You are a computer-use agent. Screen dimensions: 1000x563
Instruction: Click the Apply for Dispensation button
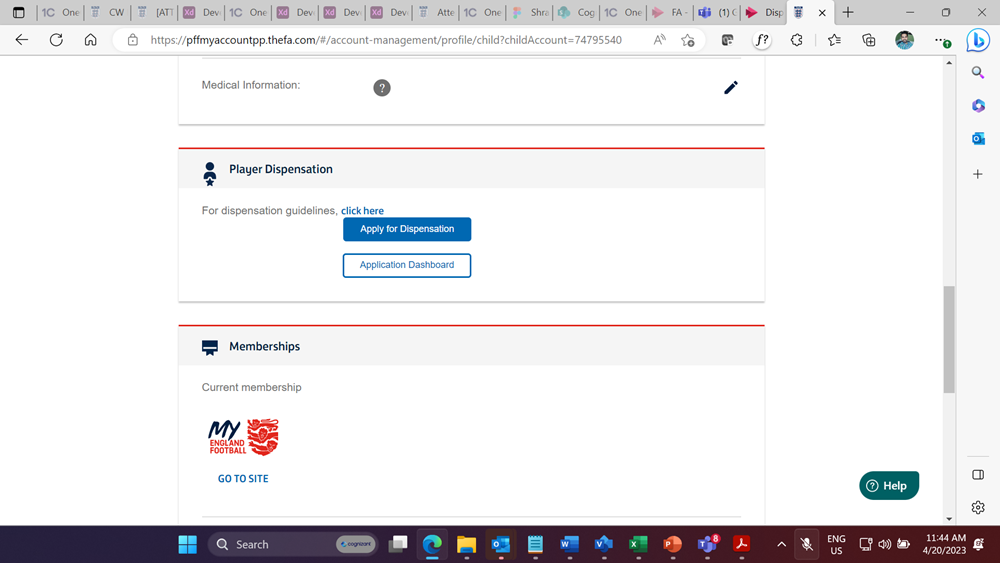pos(407,229)
